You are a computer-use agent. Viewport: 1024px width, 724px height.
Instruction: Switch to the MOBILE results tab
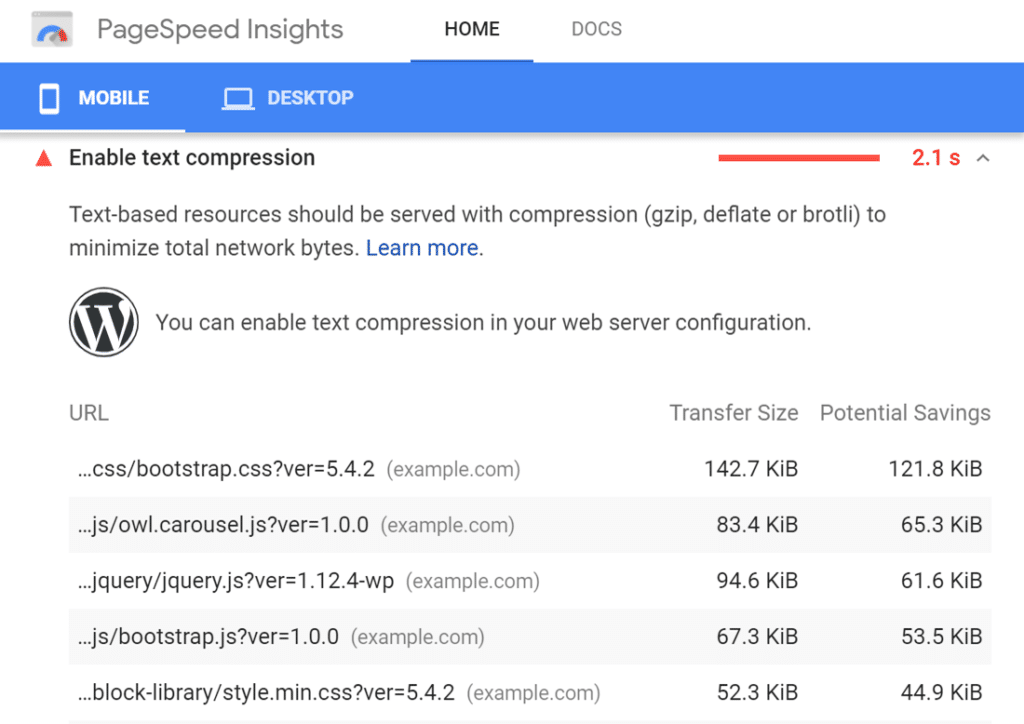click(x=113, y=98)
